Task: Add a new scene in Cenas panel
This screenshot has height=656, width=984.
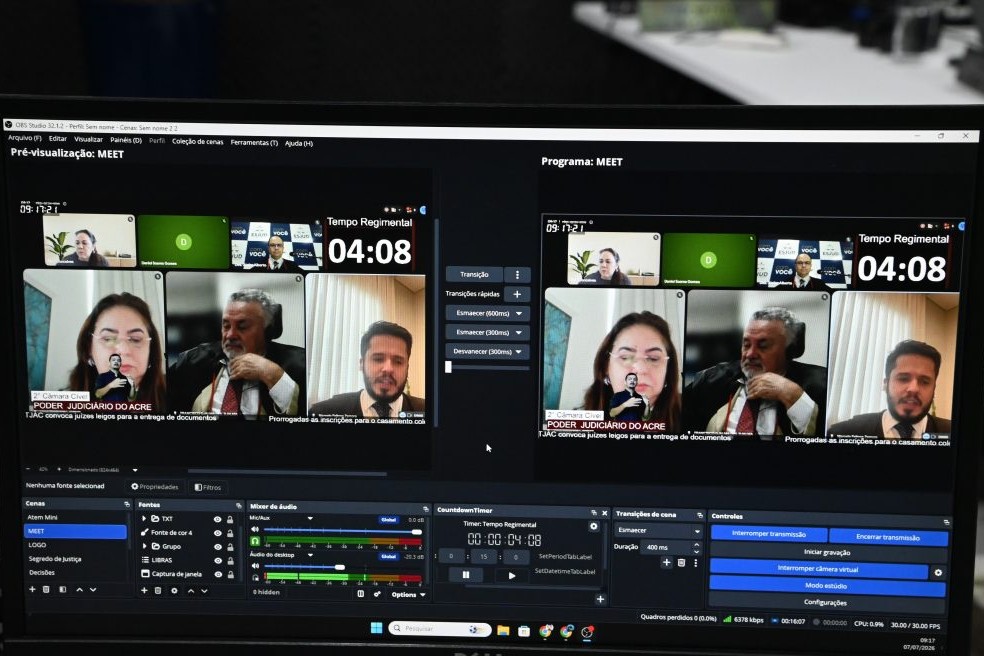Action: tap(32, 589)
